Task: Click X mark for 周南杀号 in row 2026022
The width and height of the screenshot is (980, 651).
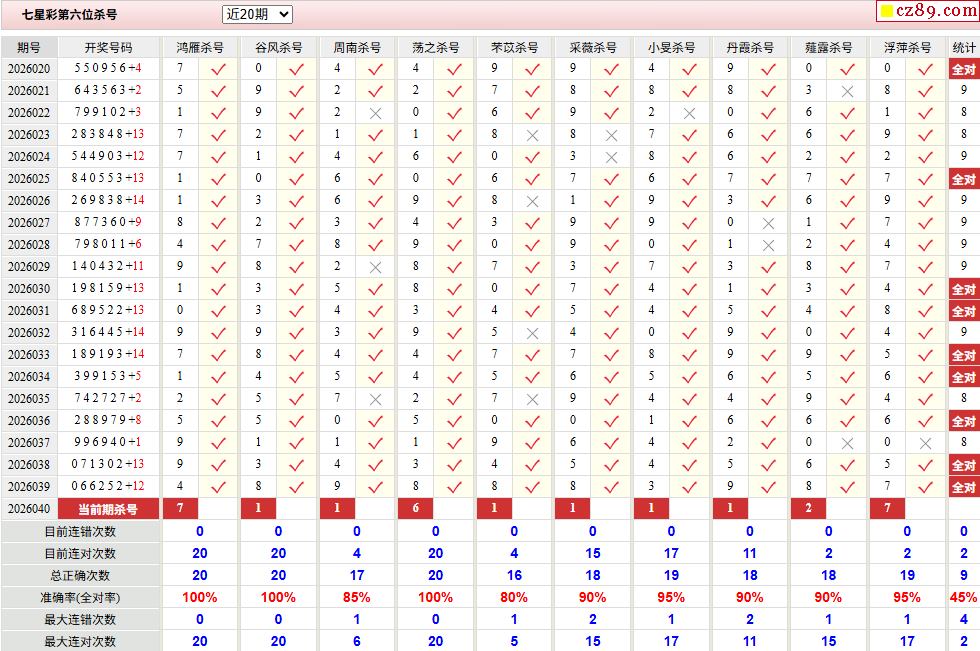Action: click(x=375, y=114)
